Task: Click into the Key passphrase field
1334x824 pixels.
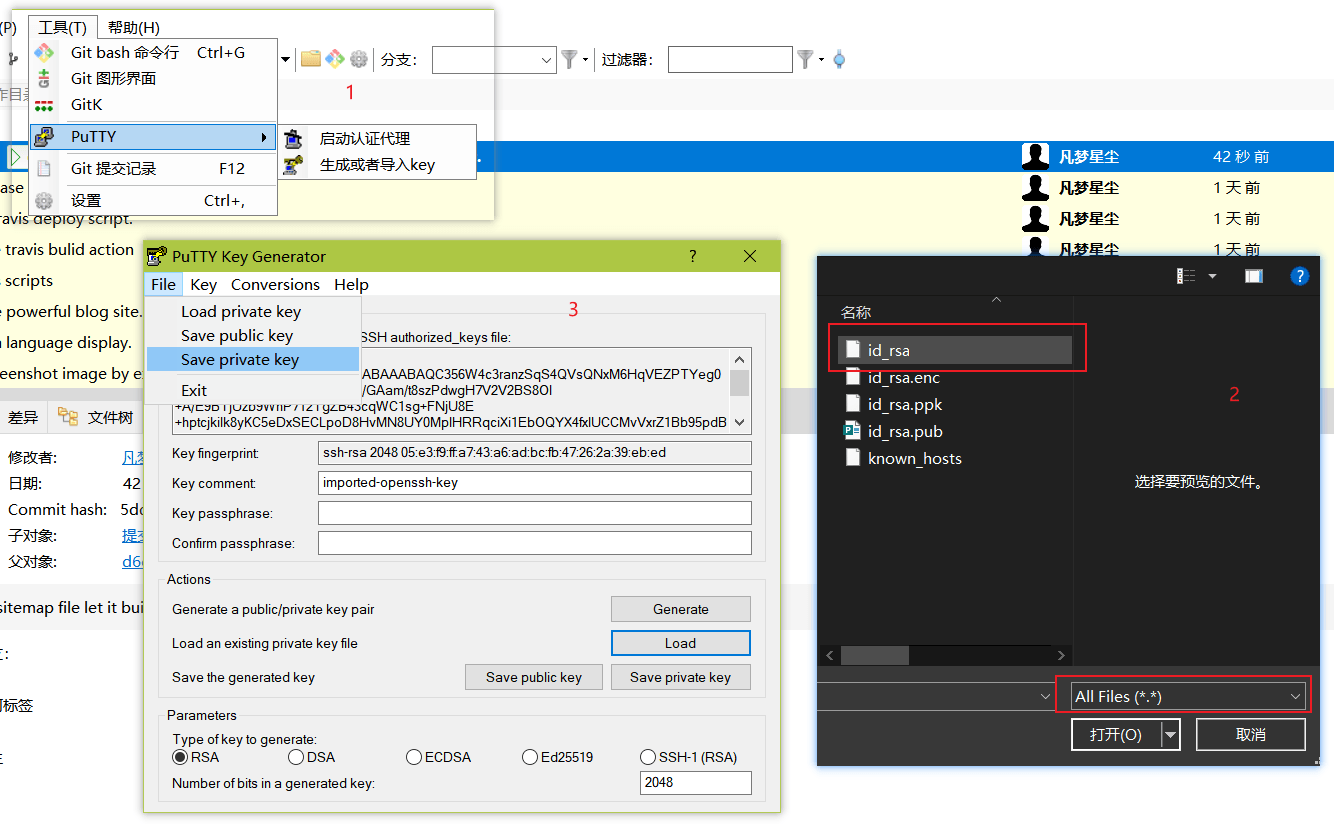Action: [534, 513]
